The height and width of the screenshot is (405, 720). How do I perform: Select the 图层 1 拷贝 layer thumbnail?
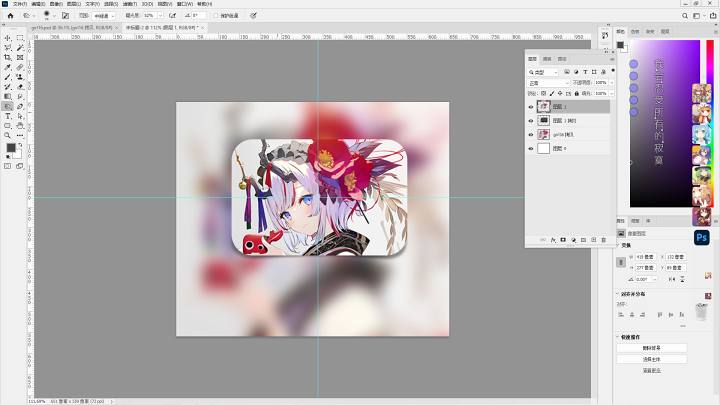coord(544,120)
